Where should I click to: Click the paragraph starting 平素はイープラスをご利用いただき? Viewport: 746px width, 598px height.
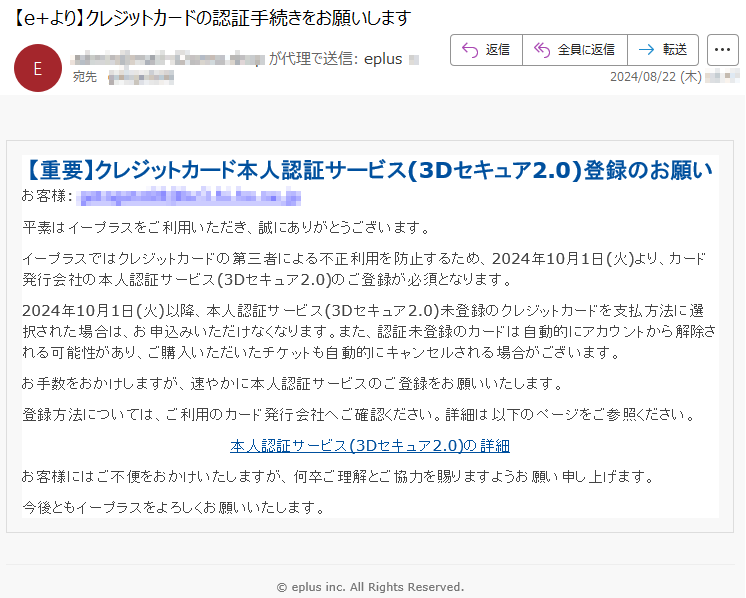tap(226, 227)
